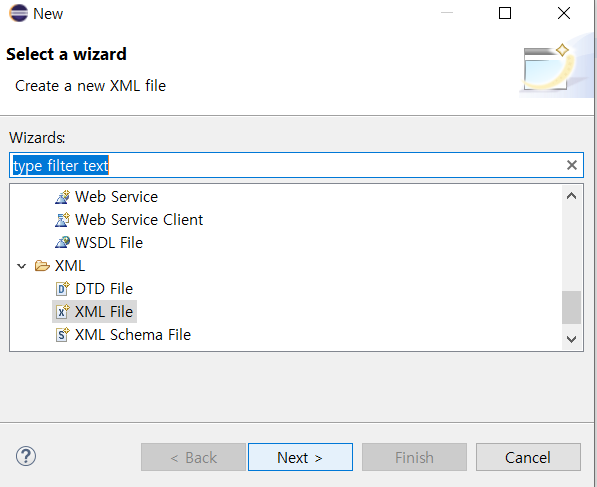Image resolution: width=597 pixels, height=487 pixels.
Task: Click the disabled < Back button
Action: pyautogui.click(x=193, y=457)
